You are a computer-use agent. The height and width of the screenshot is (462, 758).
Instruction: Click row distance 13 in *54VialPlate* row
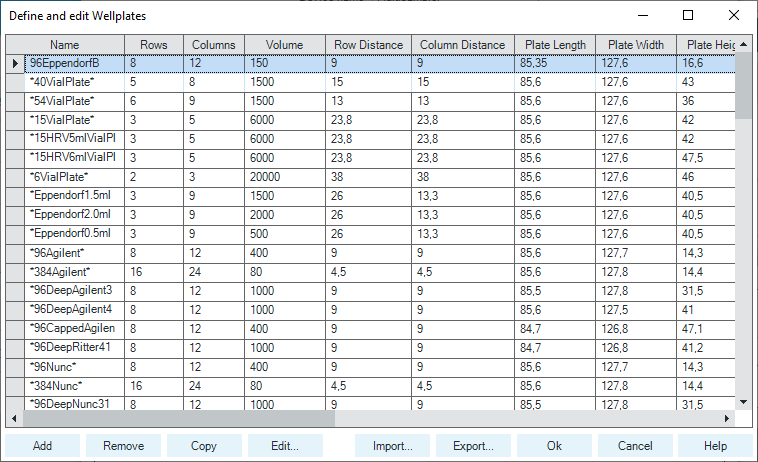[x=368, y=101]
